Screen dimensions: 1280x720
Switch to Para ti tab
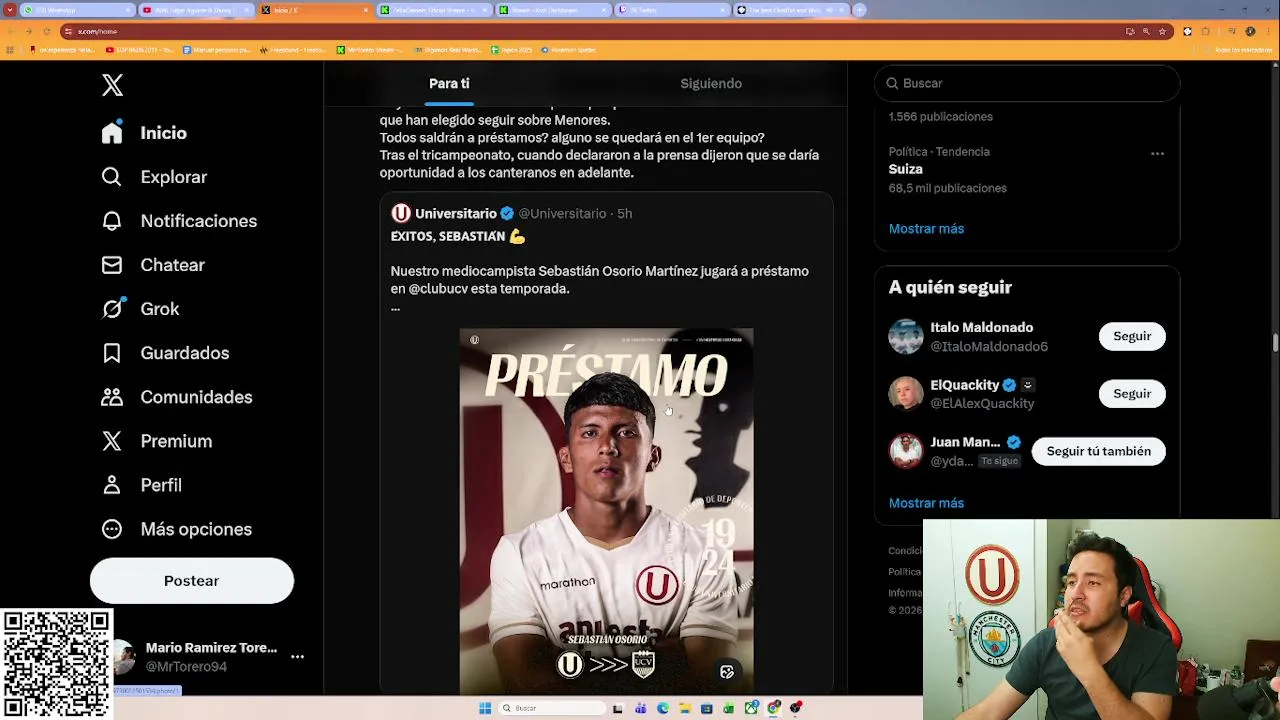point(449,83)
